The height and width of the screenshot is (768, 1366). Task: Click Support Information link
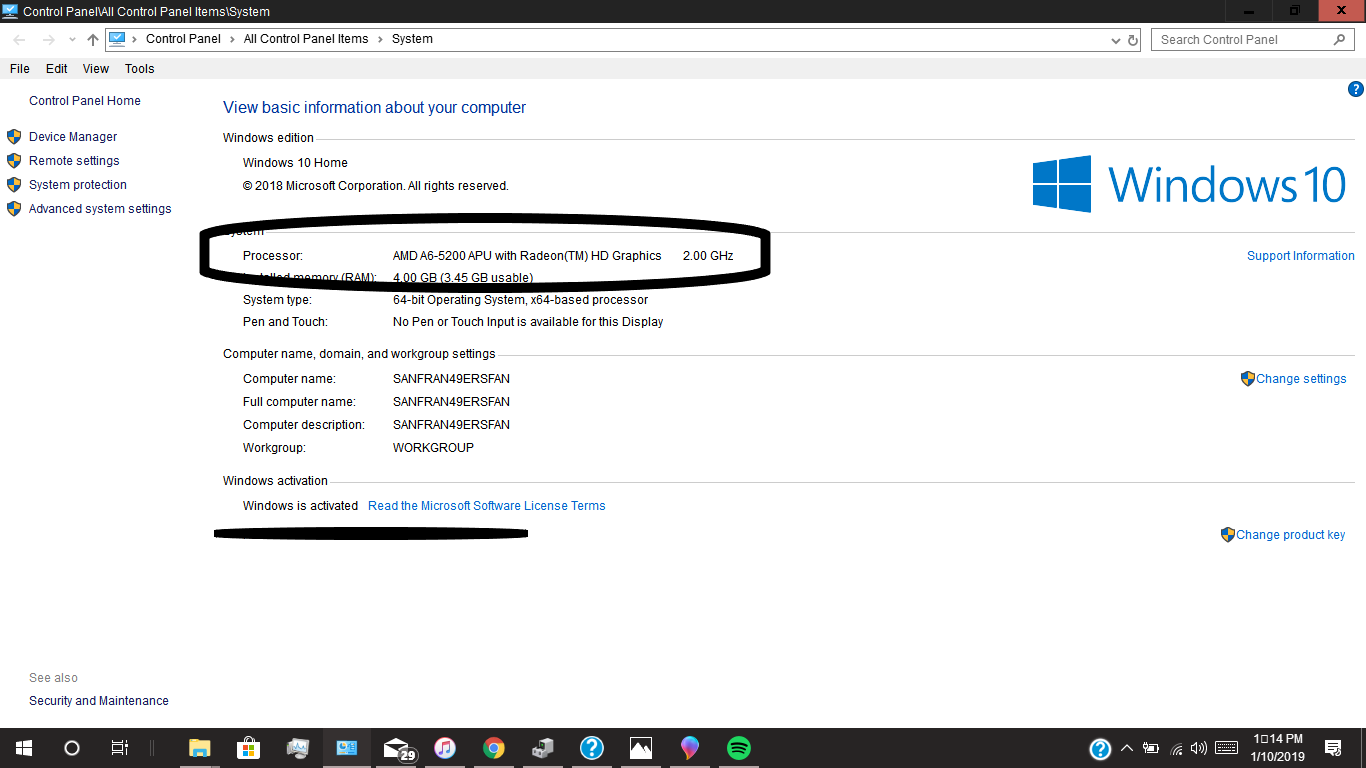click(x=1301, y=256)
